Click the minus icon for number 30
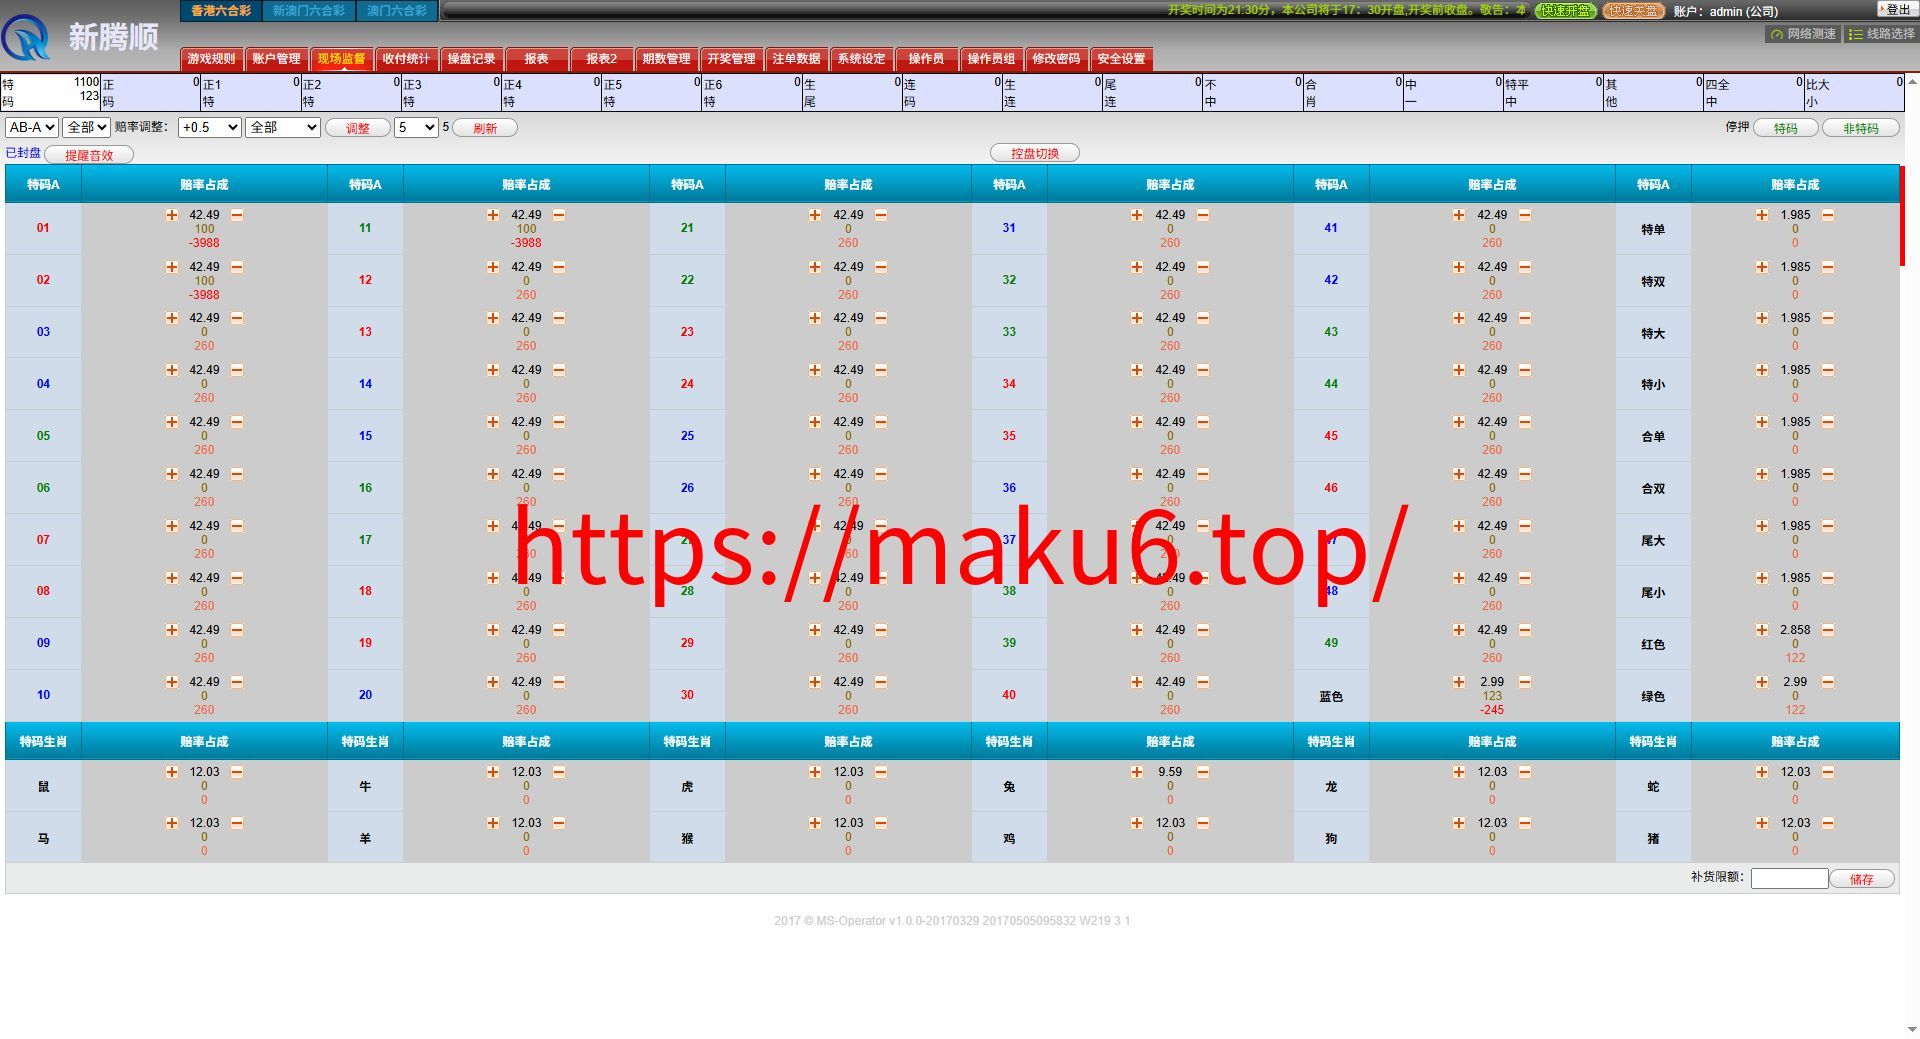 tap(881, 682)
